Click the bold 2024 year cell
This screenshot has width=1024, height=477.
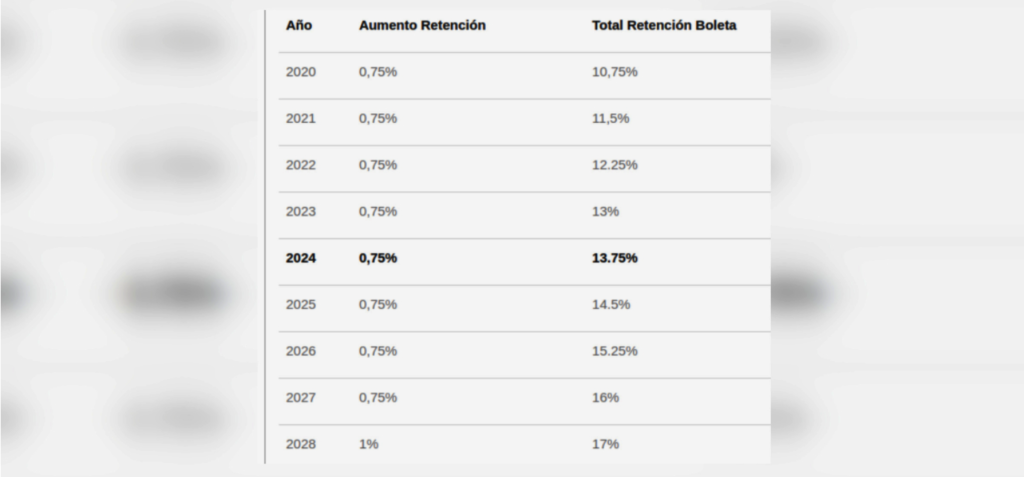pyautogui.click(x=300, y=258)
